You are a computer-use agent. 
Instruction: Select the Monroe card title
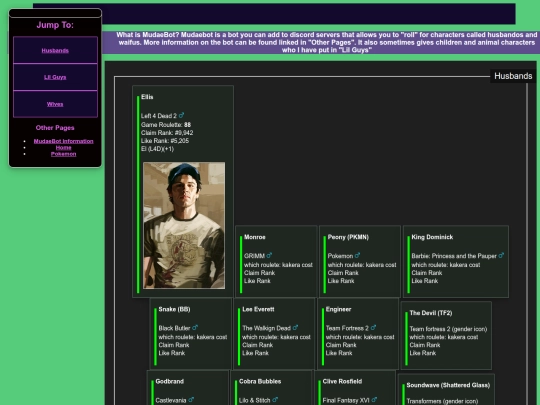click(255, 237)
